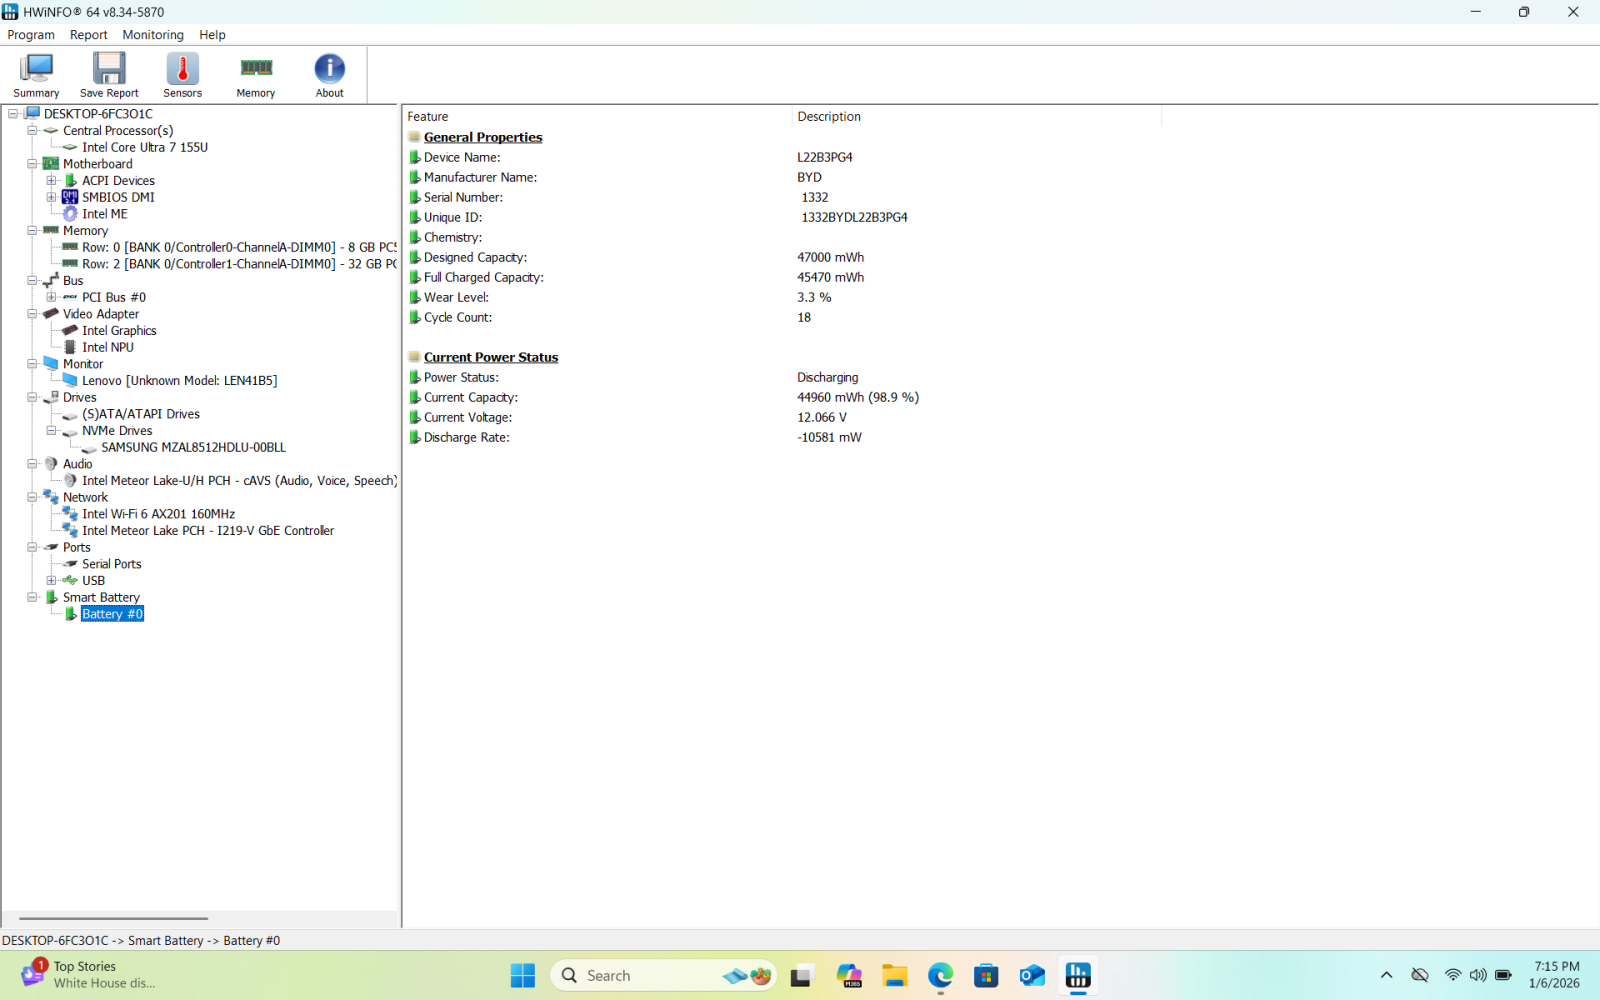This screenshot has width=1600, height=1000.
Task: Click the taskbar Search box
Action: point(664,975)
